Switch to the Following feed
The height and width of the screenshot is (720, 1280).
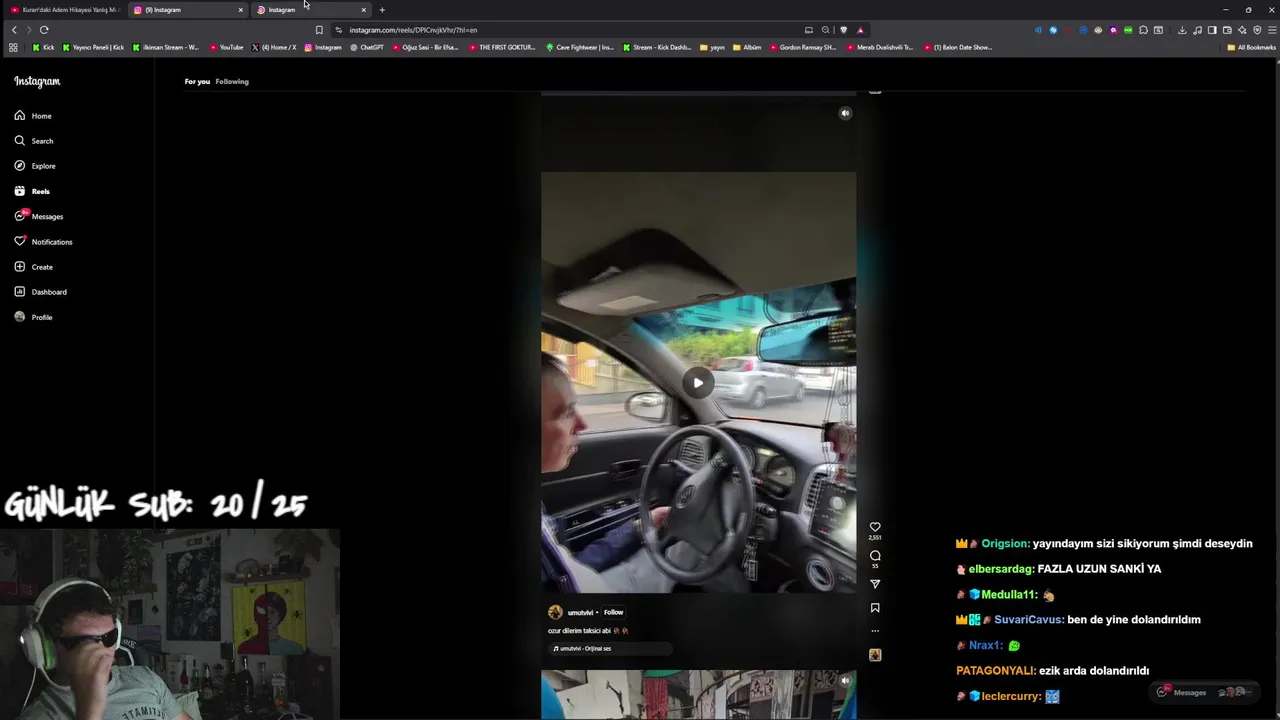[232, 81]
